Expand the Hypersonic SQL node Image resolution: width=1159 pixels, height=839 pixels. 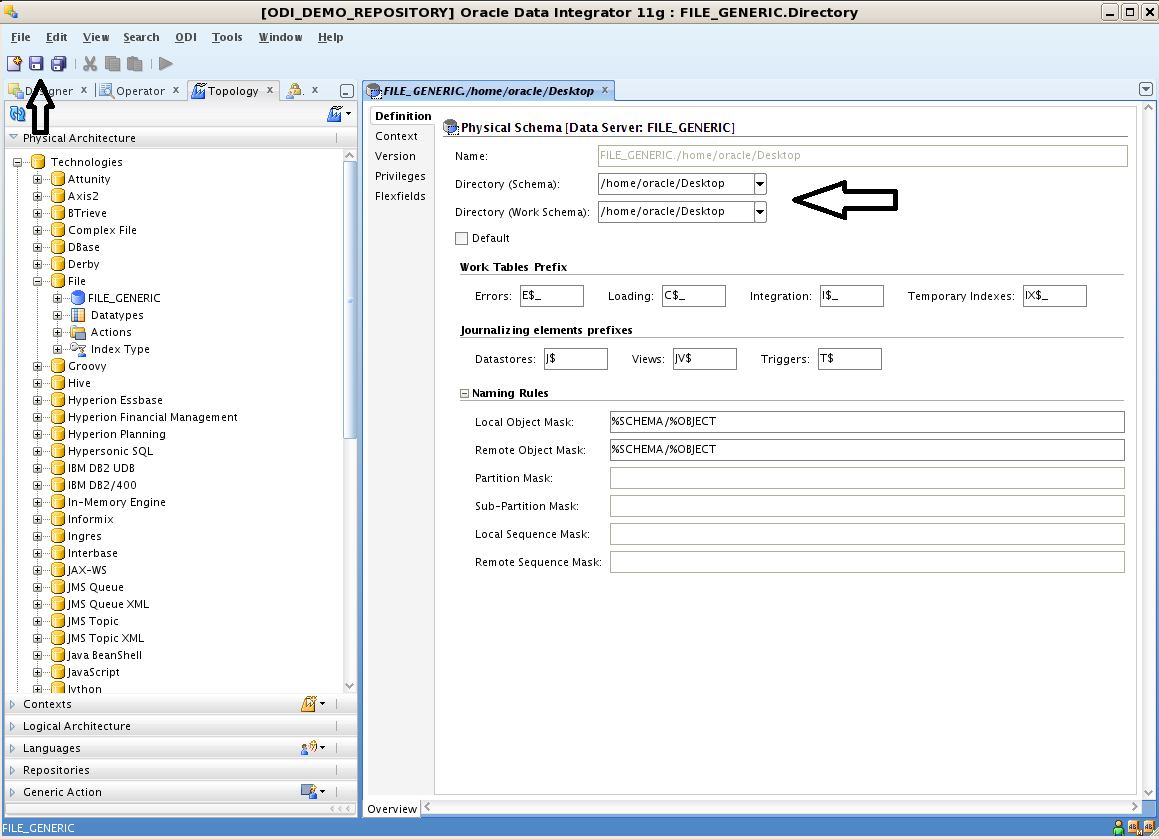coord(38,451)
